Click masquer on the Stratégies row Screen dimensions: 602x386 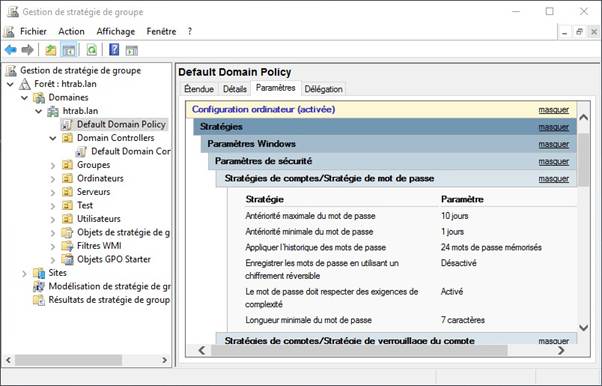click(554, 127)
